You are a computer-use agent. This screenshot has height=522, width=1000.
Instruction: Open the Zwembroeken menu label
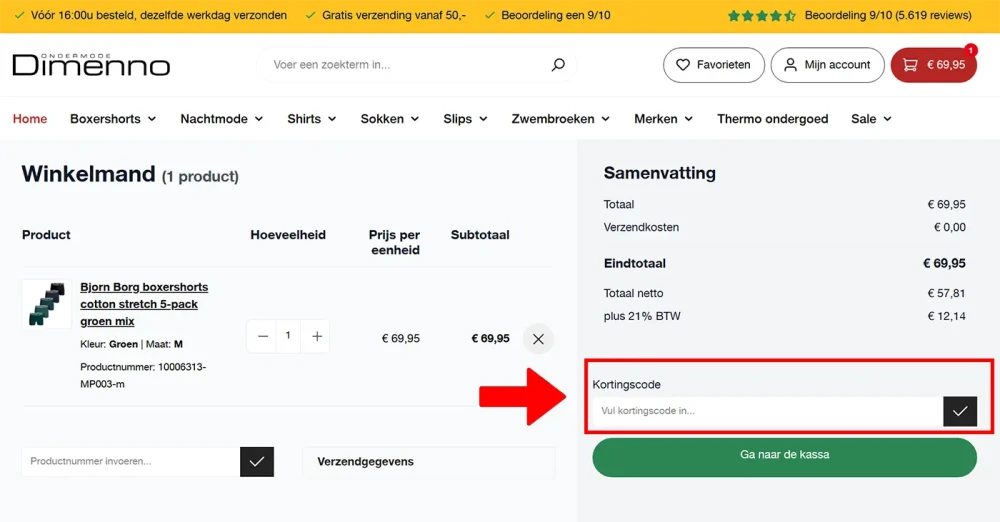click(553, 119)
